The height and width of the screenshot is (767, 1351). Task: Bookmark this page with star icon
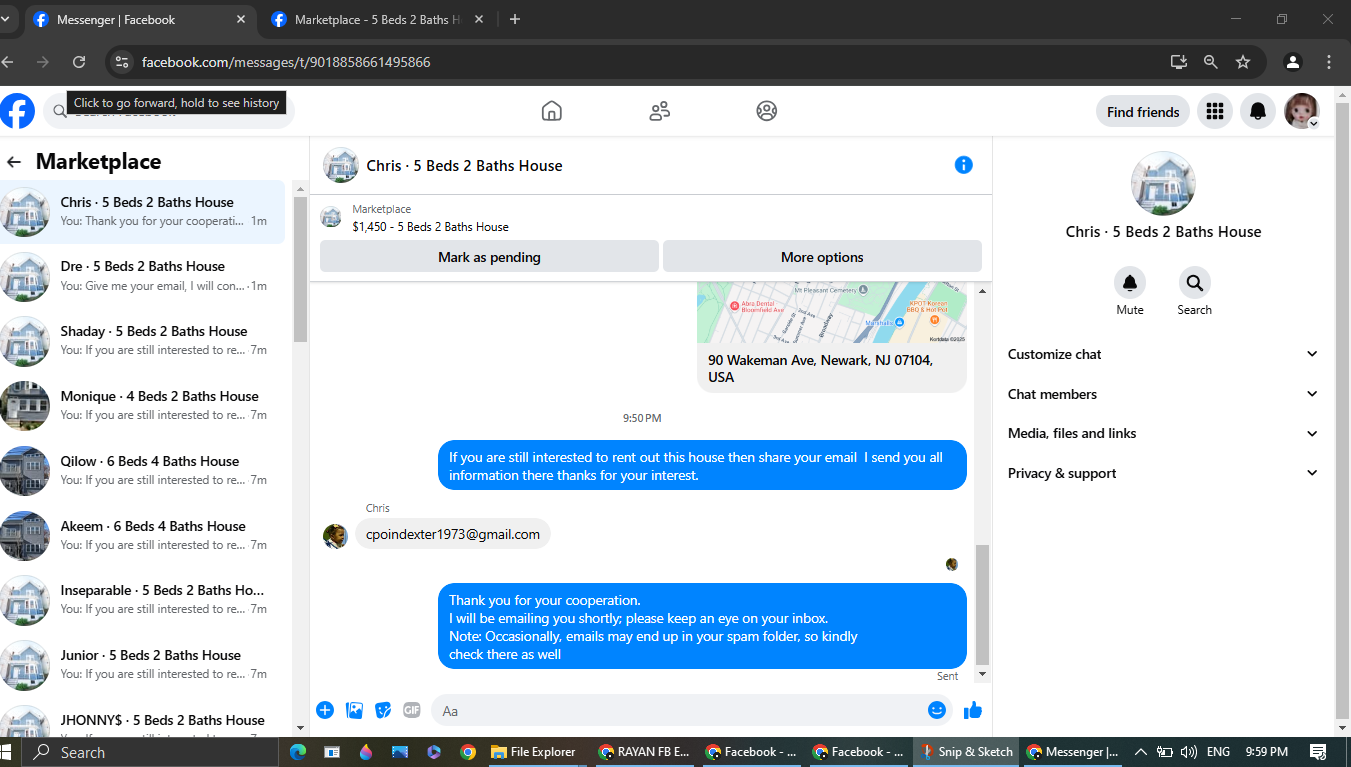click(1243, 62)
